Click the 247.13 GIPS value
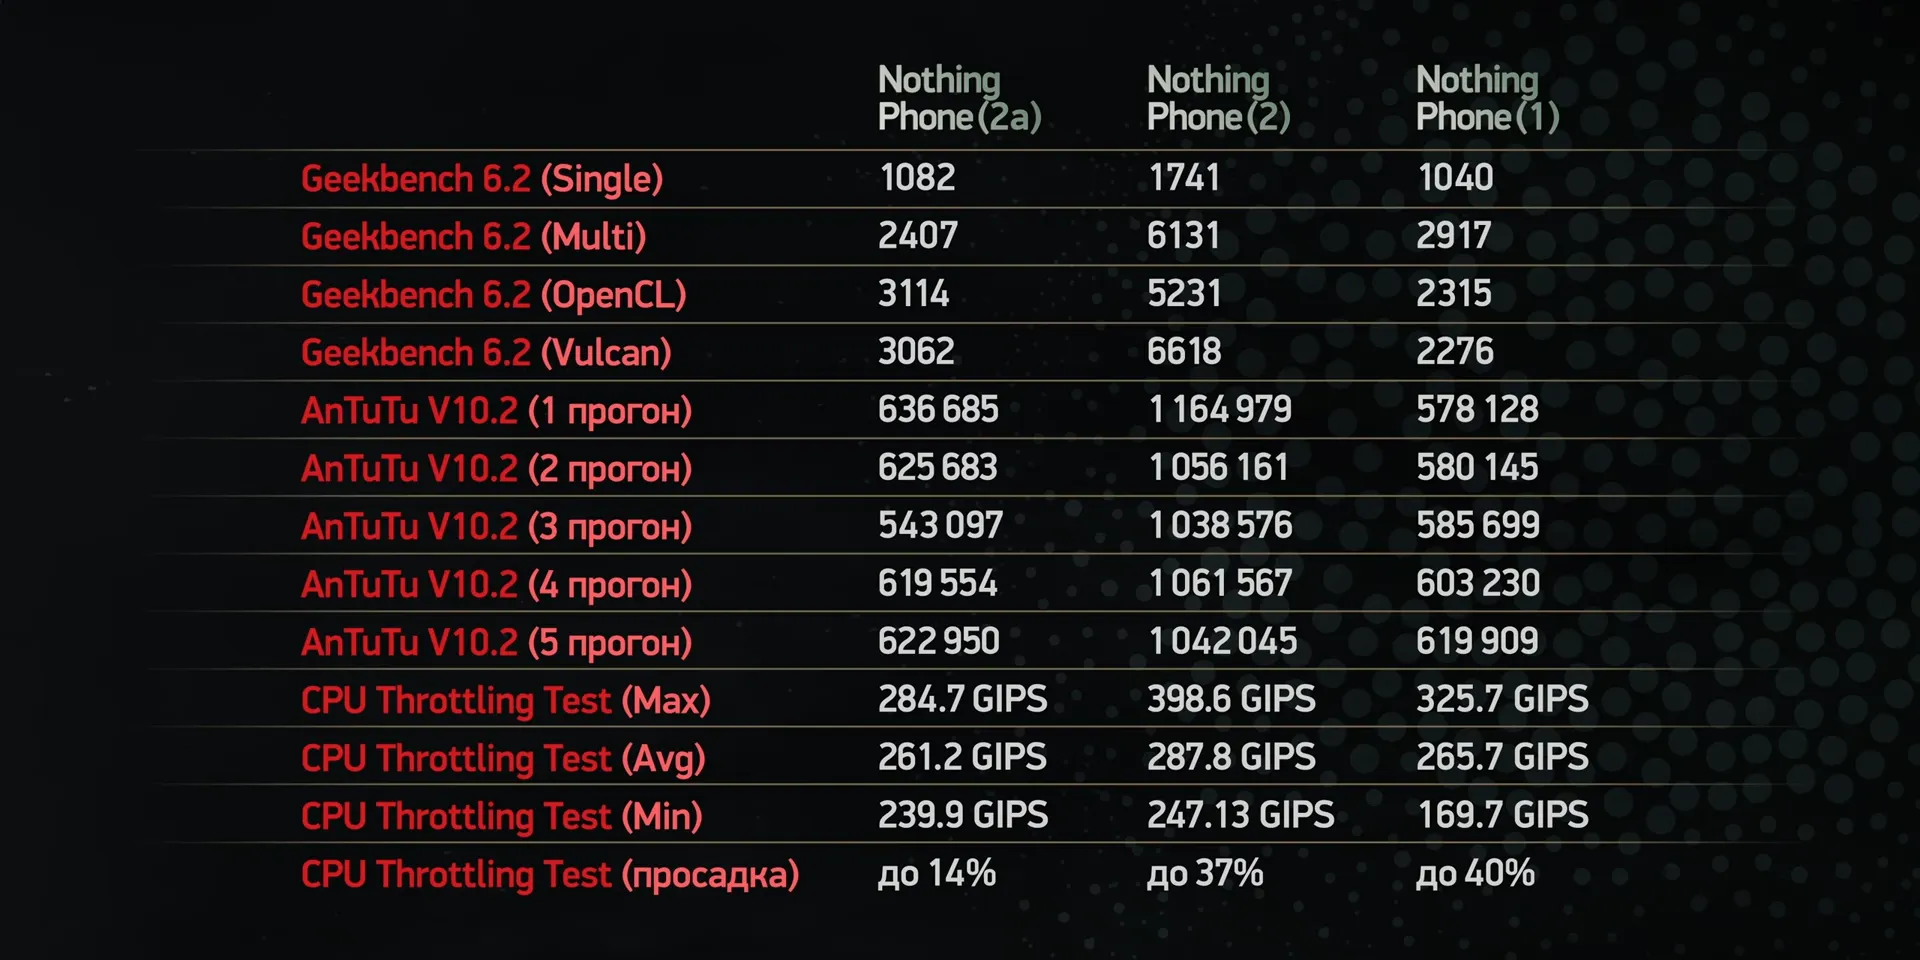This screenshot has width=1920, height=960. tap(1240, 815)
